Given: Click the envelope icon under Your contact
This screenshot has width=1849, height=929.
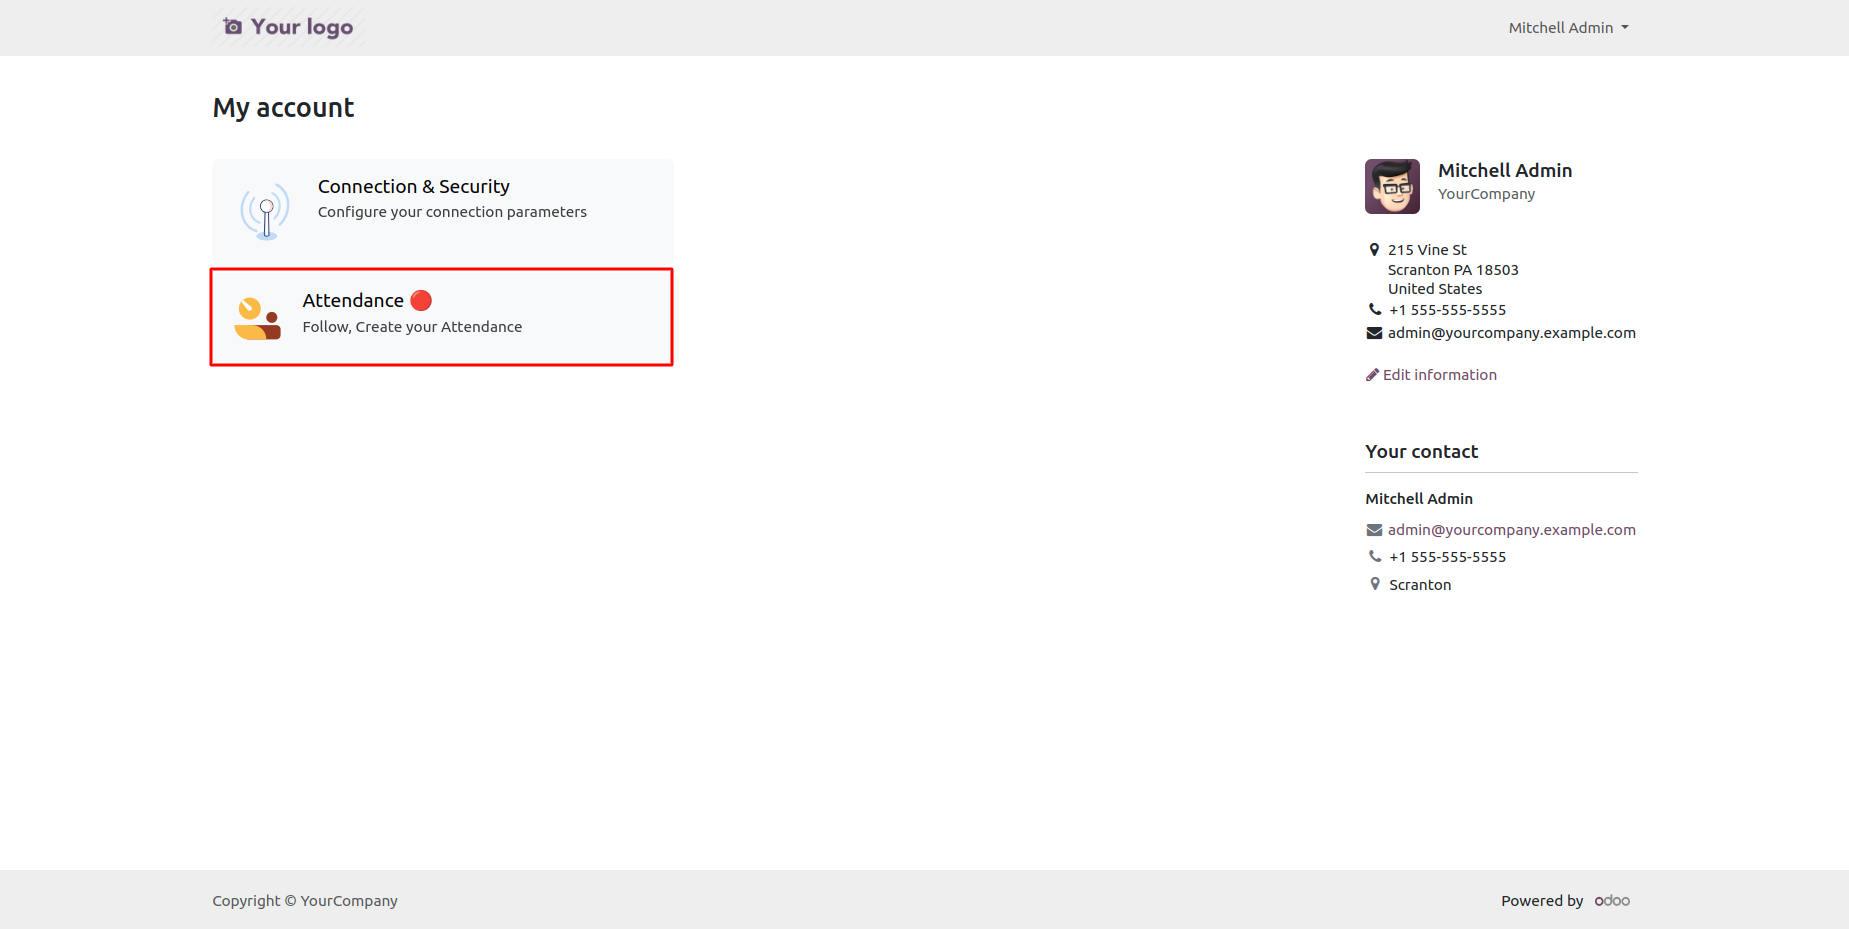Looking at the screenshot, I should [1374, 530].
